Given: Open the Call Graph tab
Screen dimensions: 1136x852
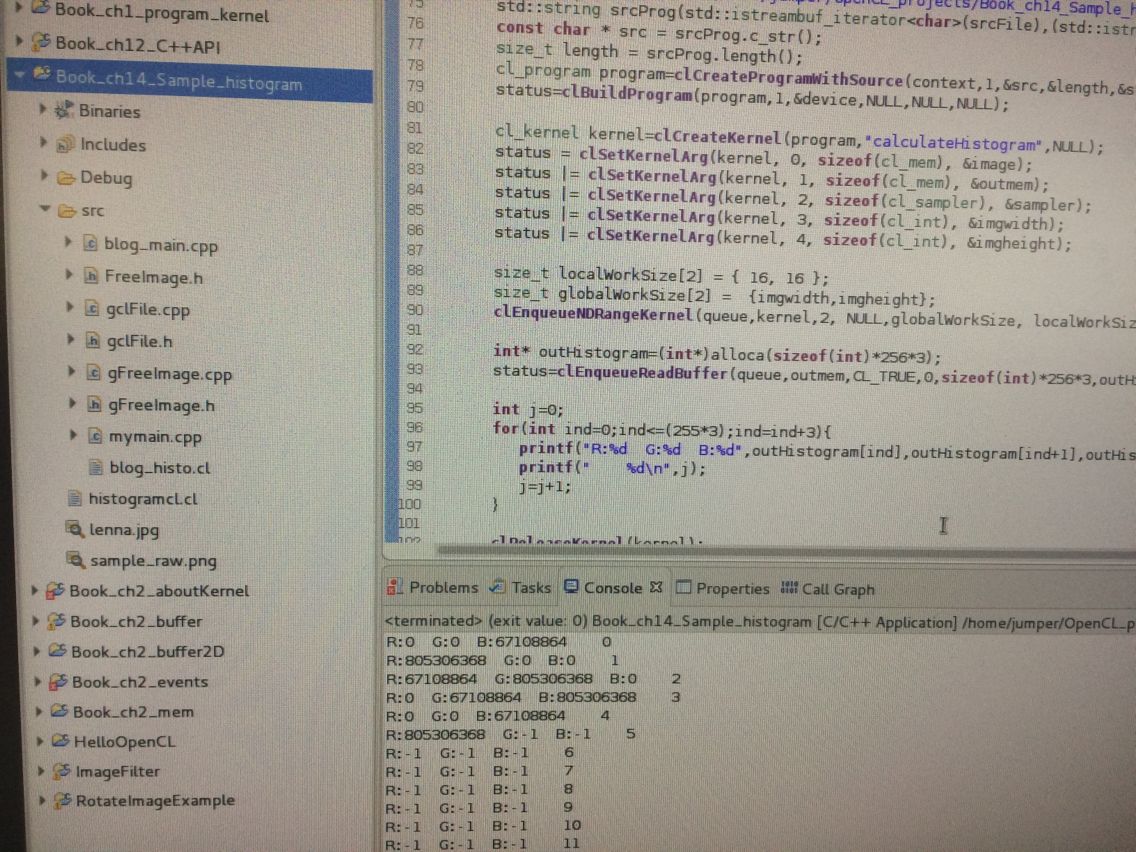Looking at the screenshot, I should click(x=827, y=589).
